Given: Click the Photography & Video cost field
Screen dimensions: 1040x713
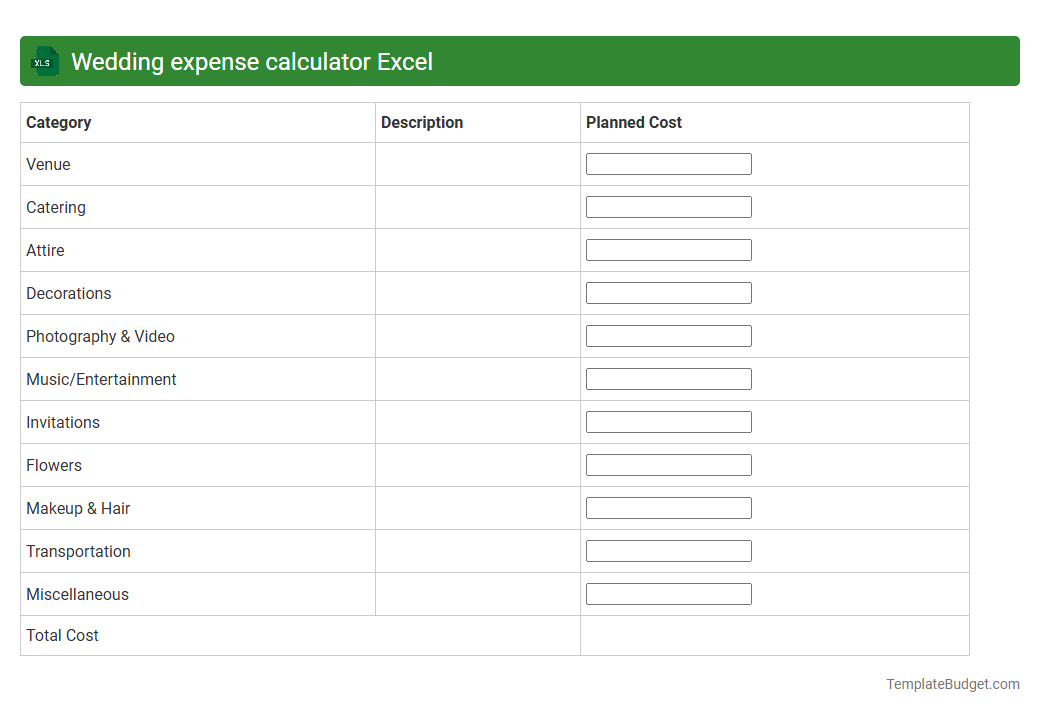Looking at the screenshot, I should tap(668, 335).
